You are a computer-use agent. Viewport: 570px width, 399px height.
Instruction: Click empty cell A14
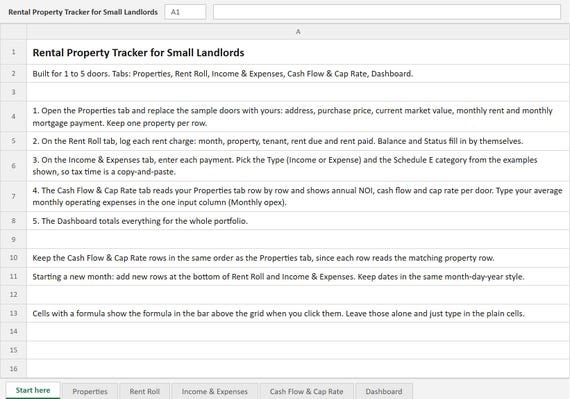pyautogui.click(x=298, y=331)
